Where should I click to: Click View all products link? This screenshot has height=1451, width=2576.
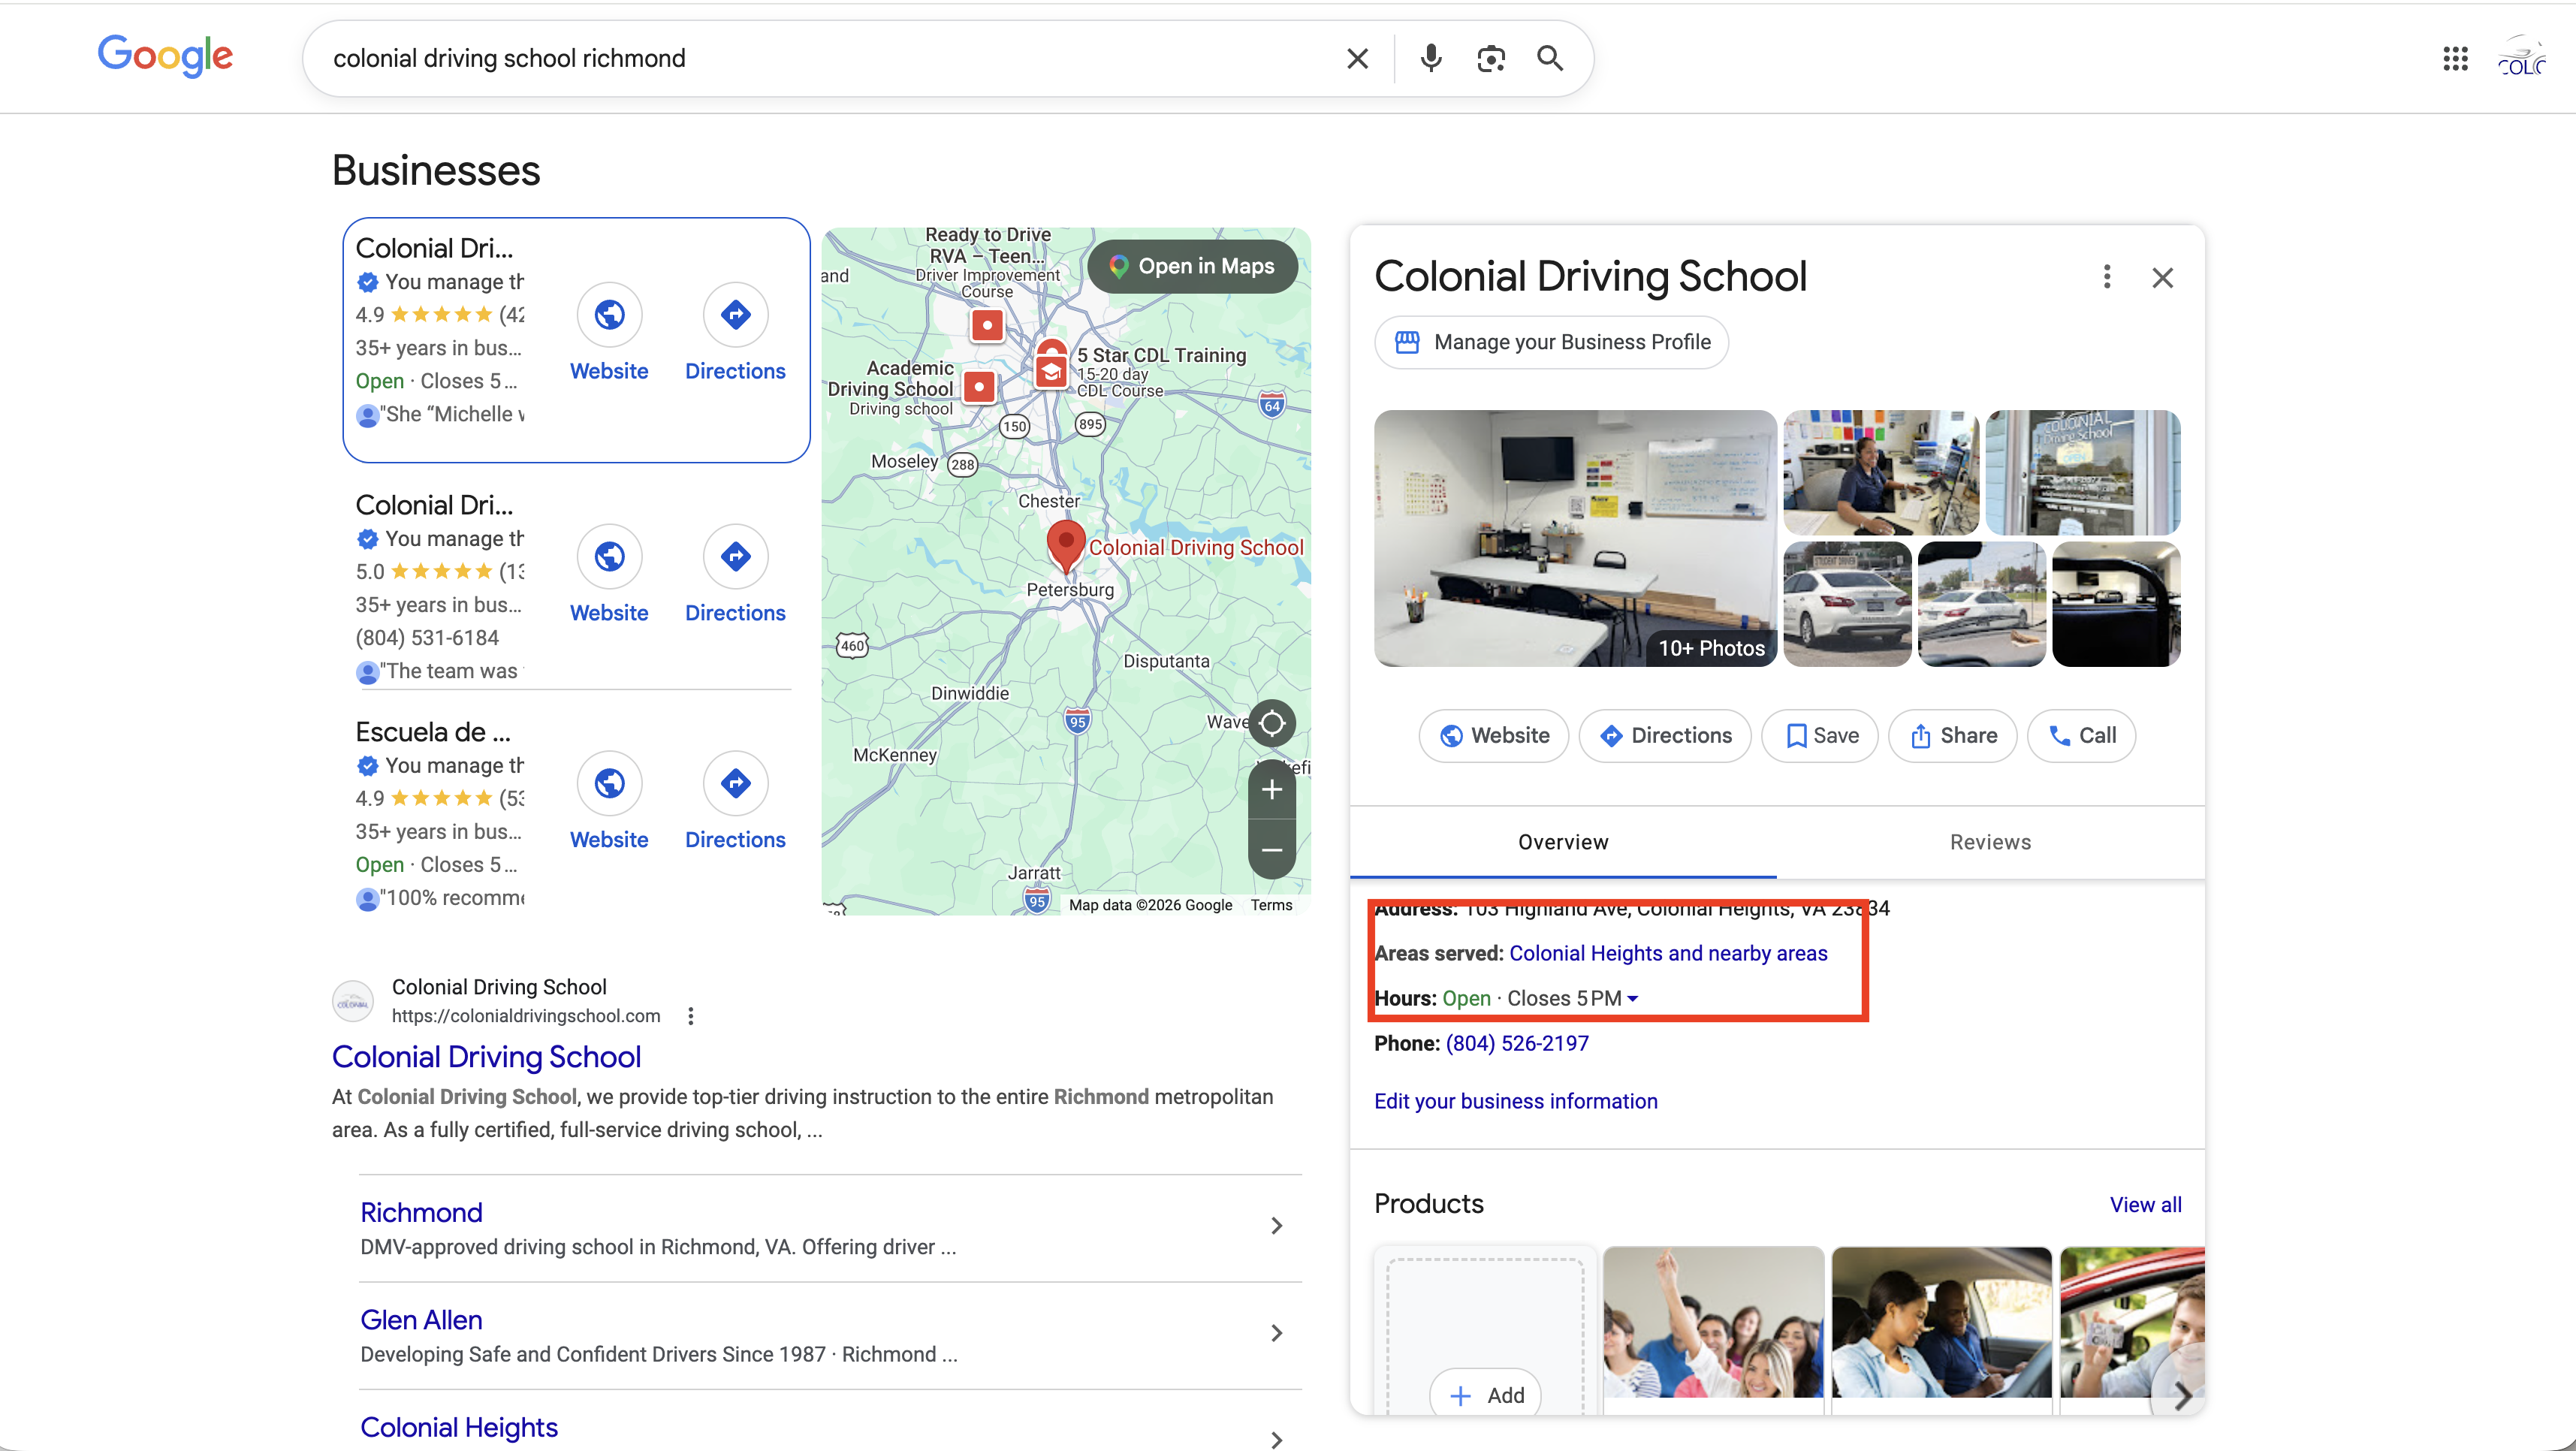pos(2145,1206)
